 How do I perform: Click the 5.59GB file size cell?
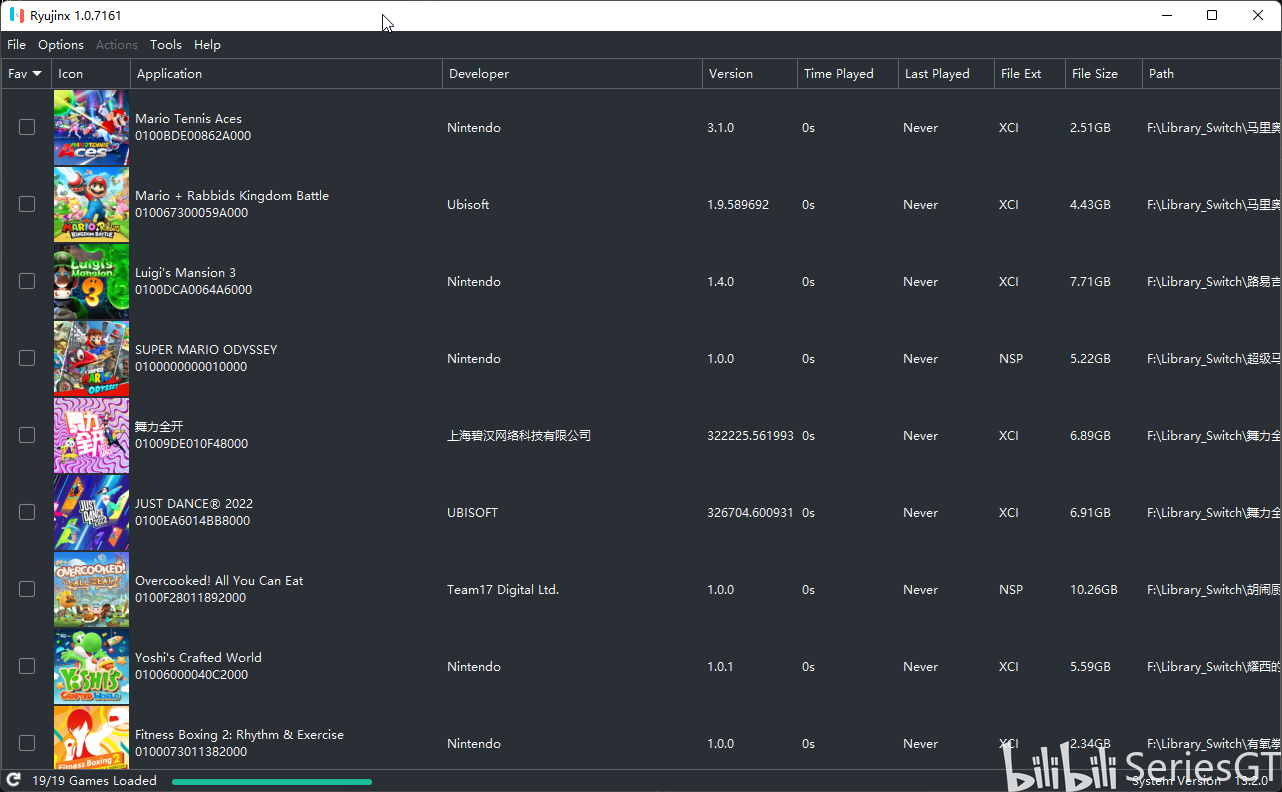1090,667
